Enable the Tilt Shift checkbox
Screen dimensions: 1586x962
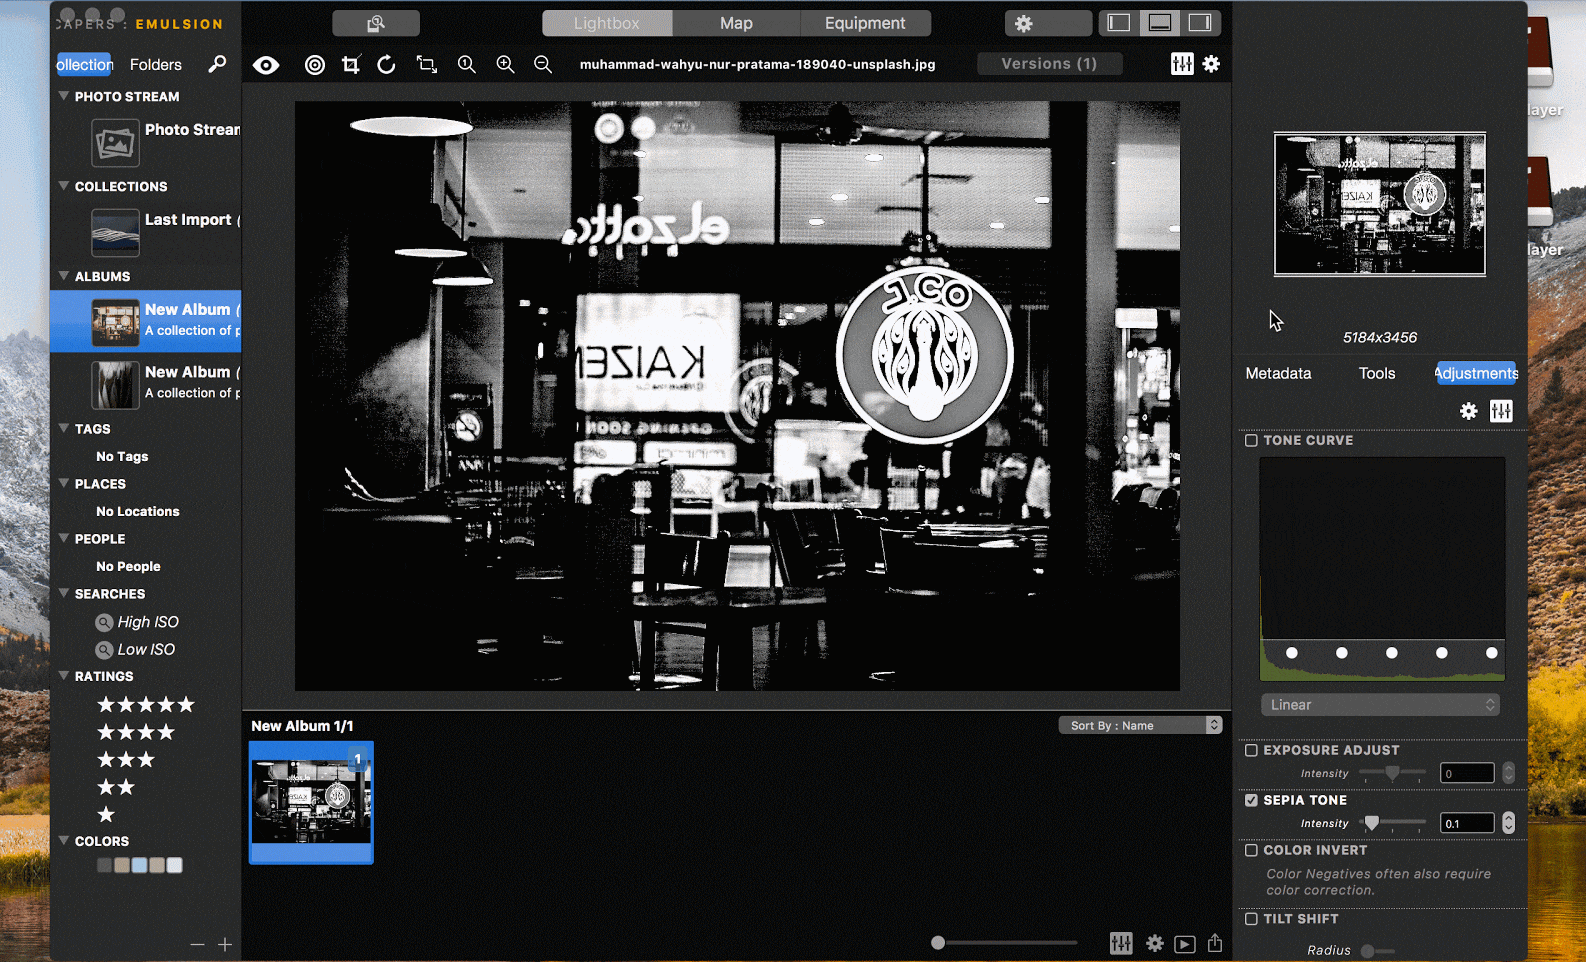click(x=1251, y=919)
